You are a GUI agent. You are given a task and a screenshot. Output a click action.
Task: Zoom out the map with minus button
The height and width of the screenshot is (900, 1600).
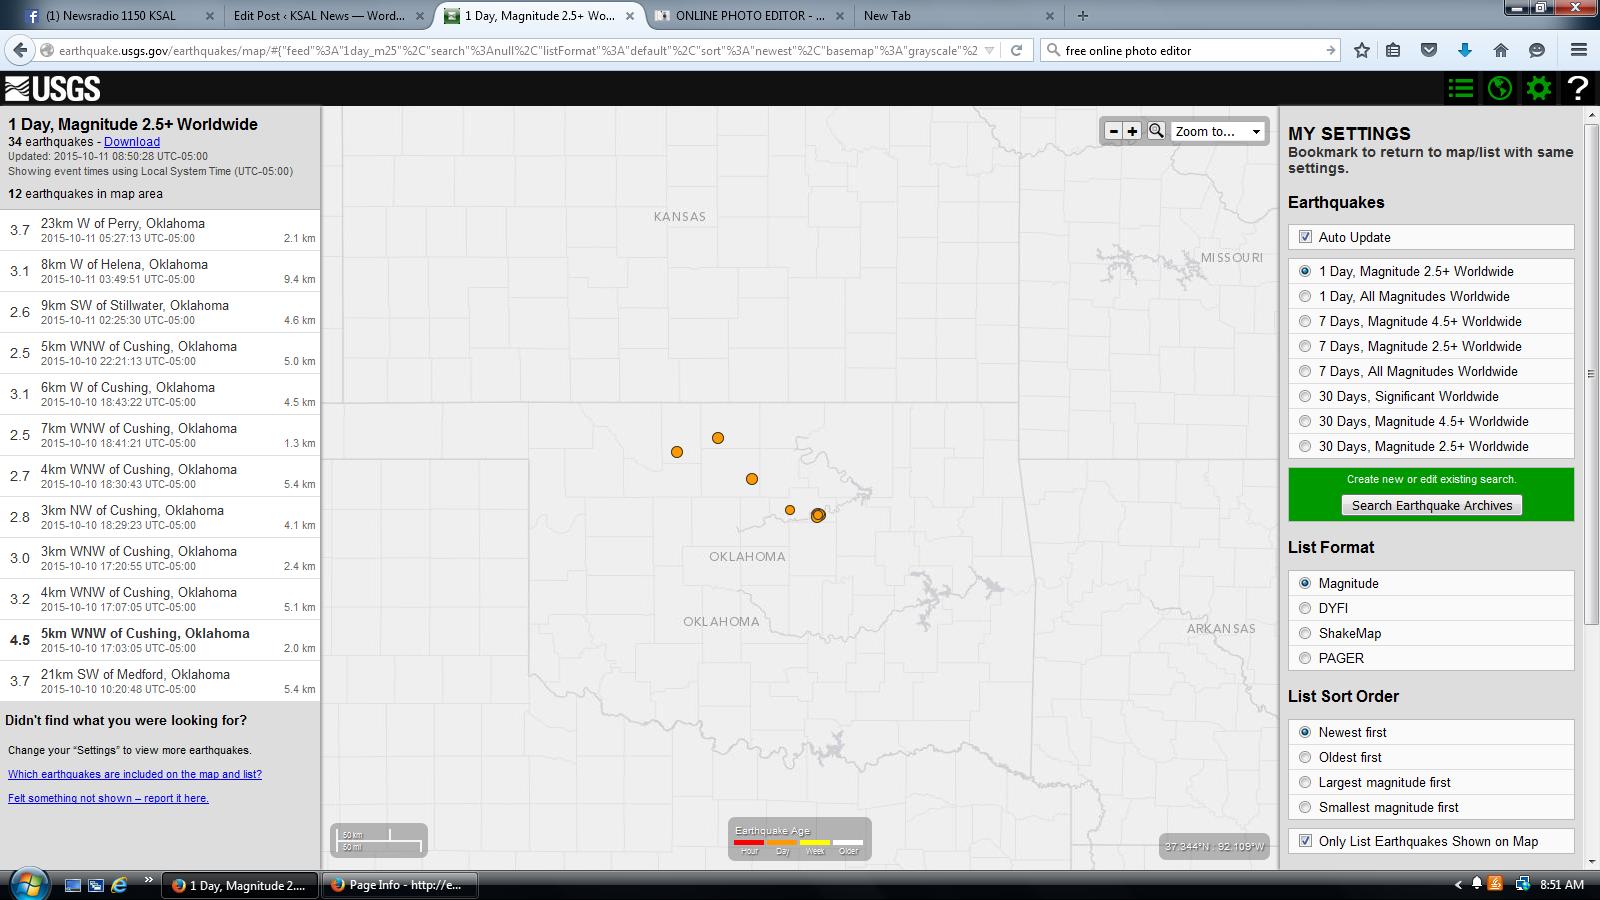click(1113, 131)
